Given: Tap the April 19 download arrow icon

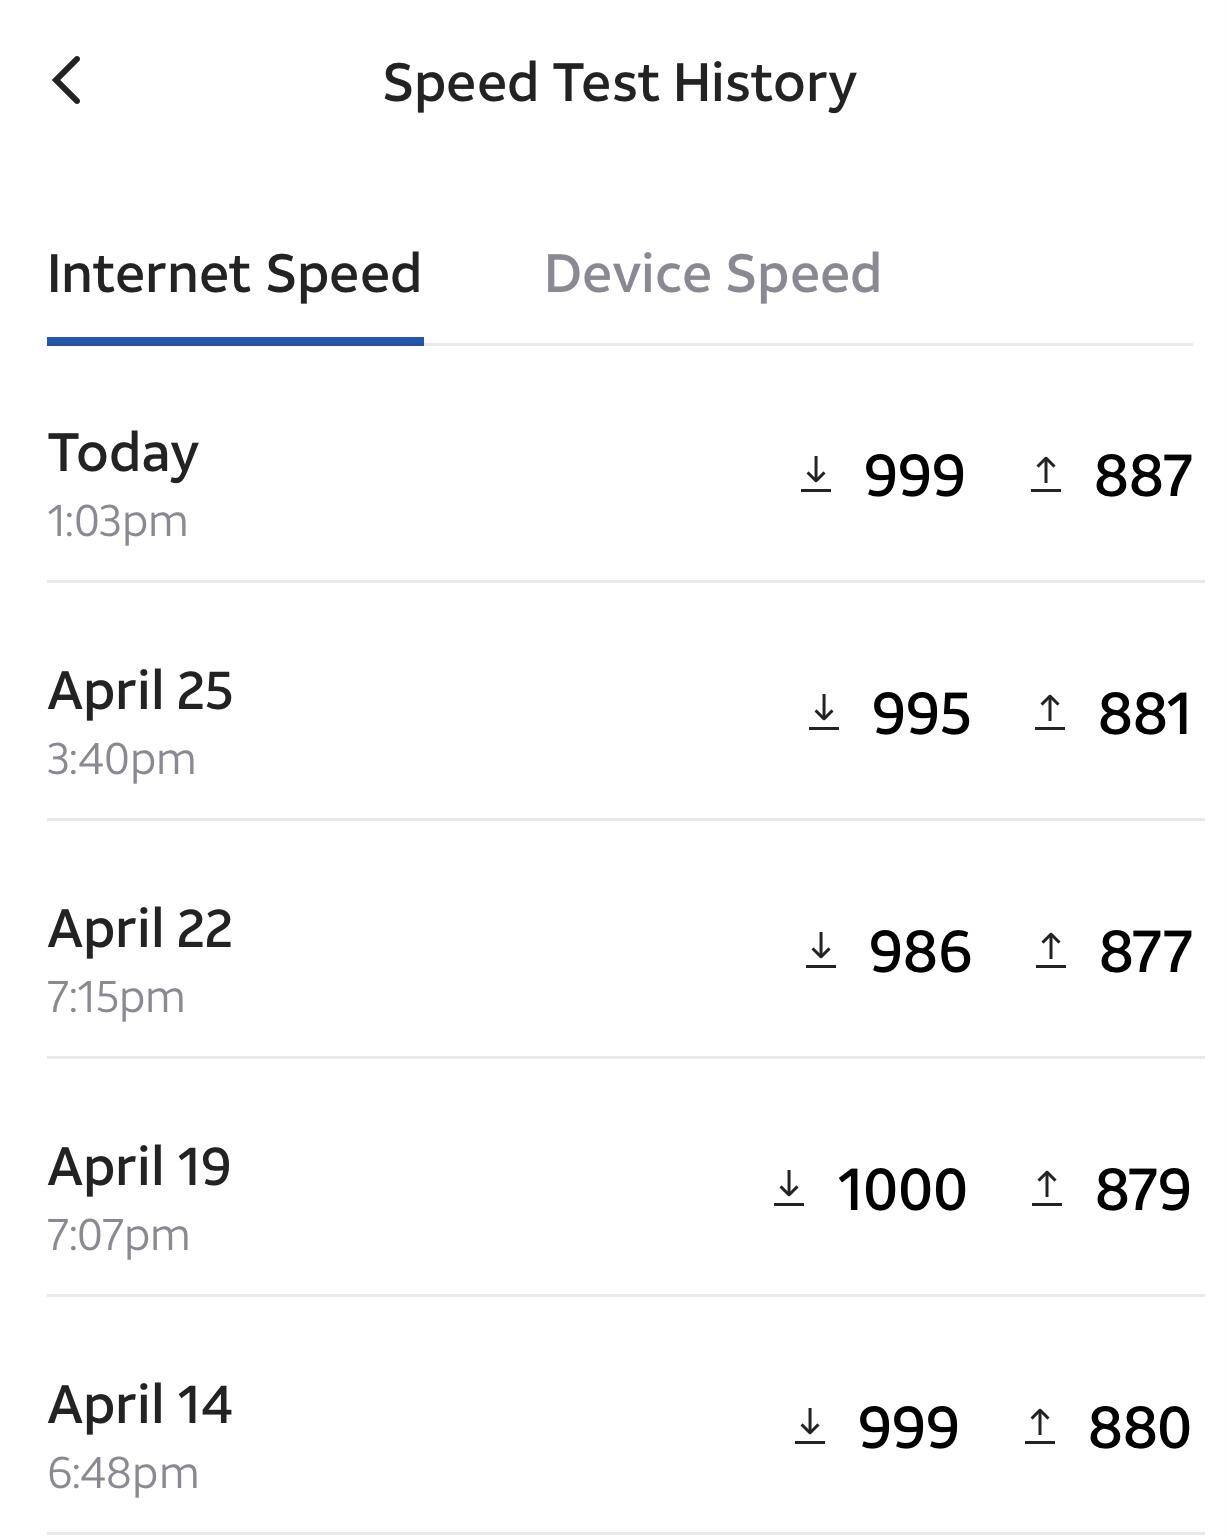Looking at the screenshot, I should tap(789, 1188).
